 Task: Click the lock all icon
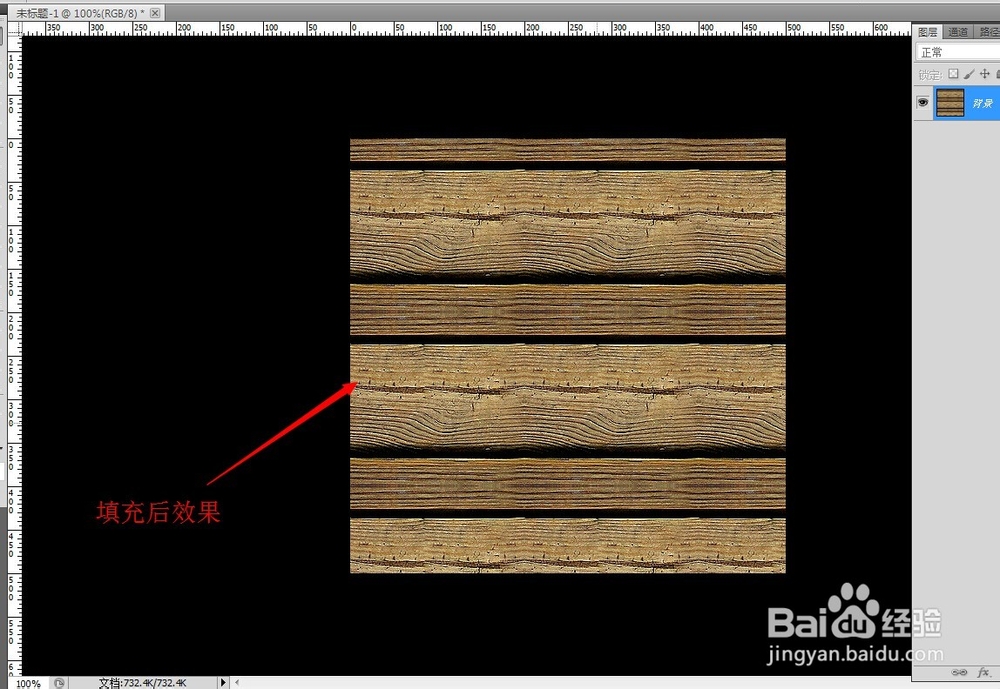998,73
